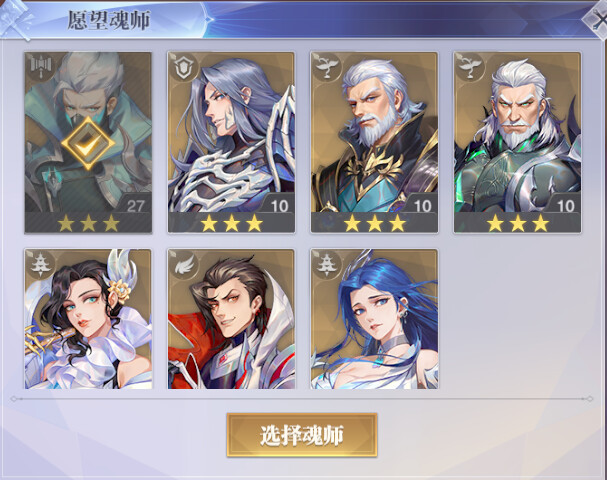Click the plant class icon on black-gold elder

[x=326, y=67]
